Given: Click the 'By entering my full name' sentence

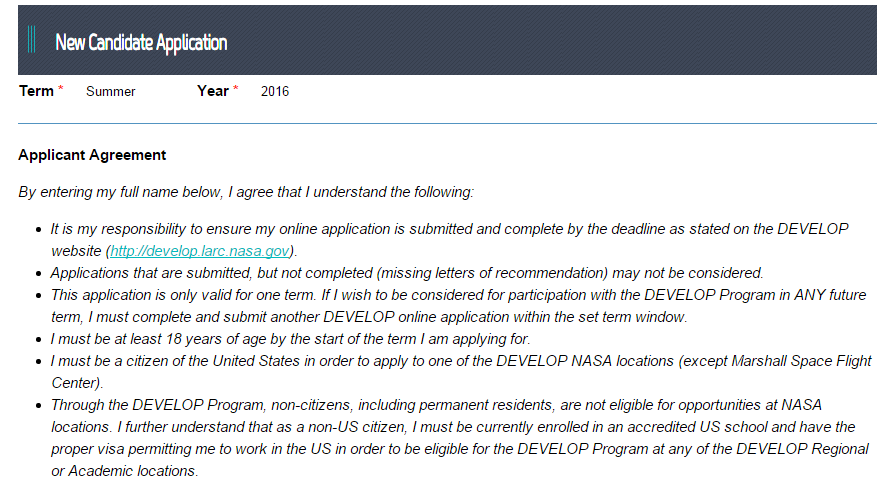Looking at the screenshot, I should 246,192.
